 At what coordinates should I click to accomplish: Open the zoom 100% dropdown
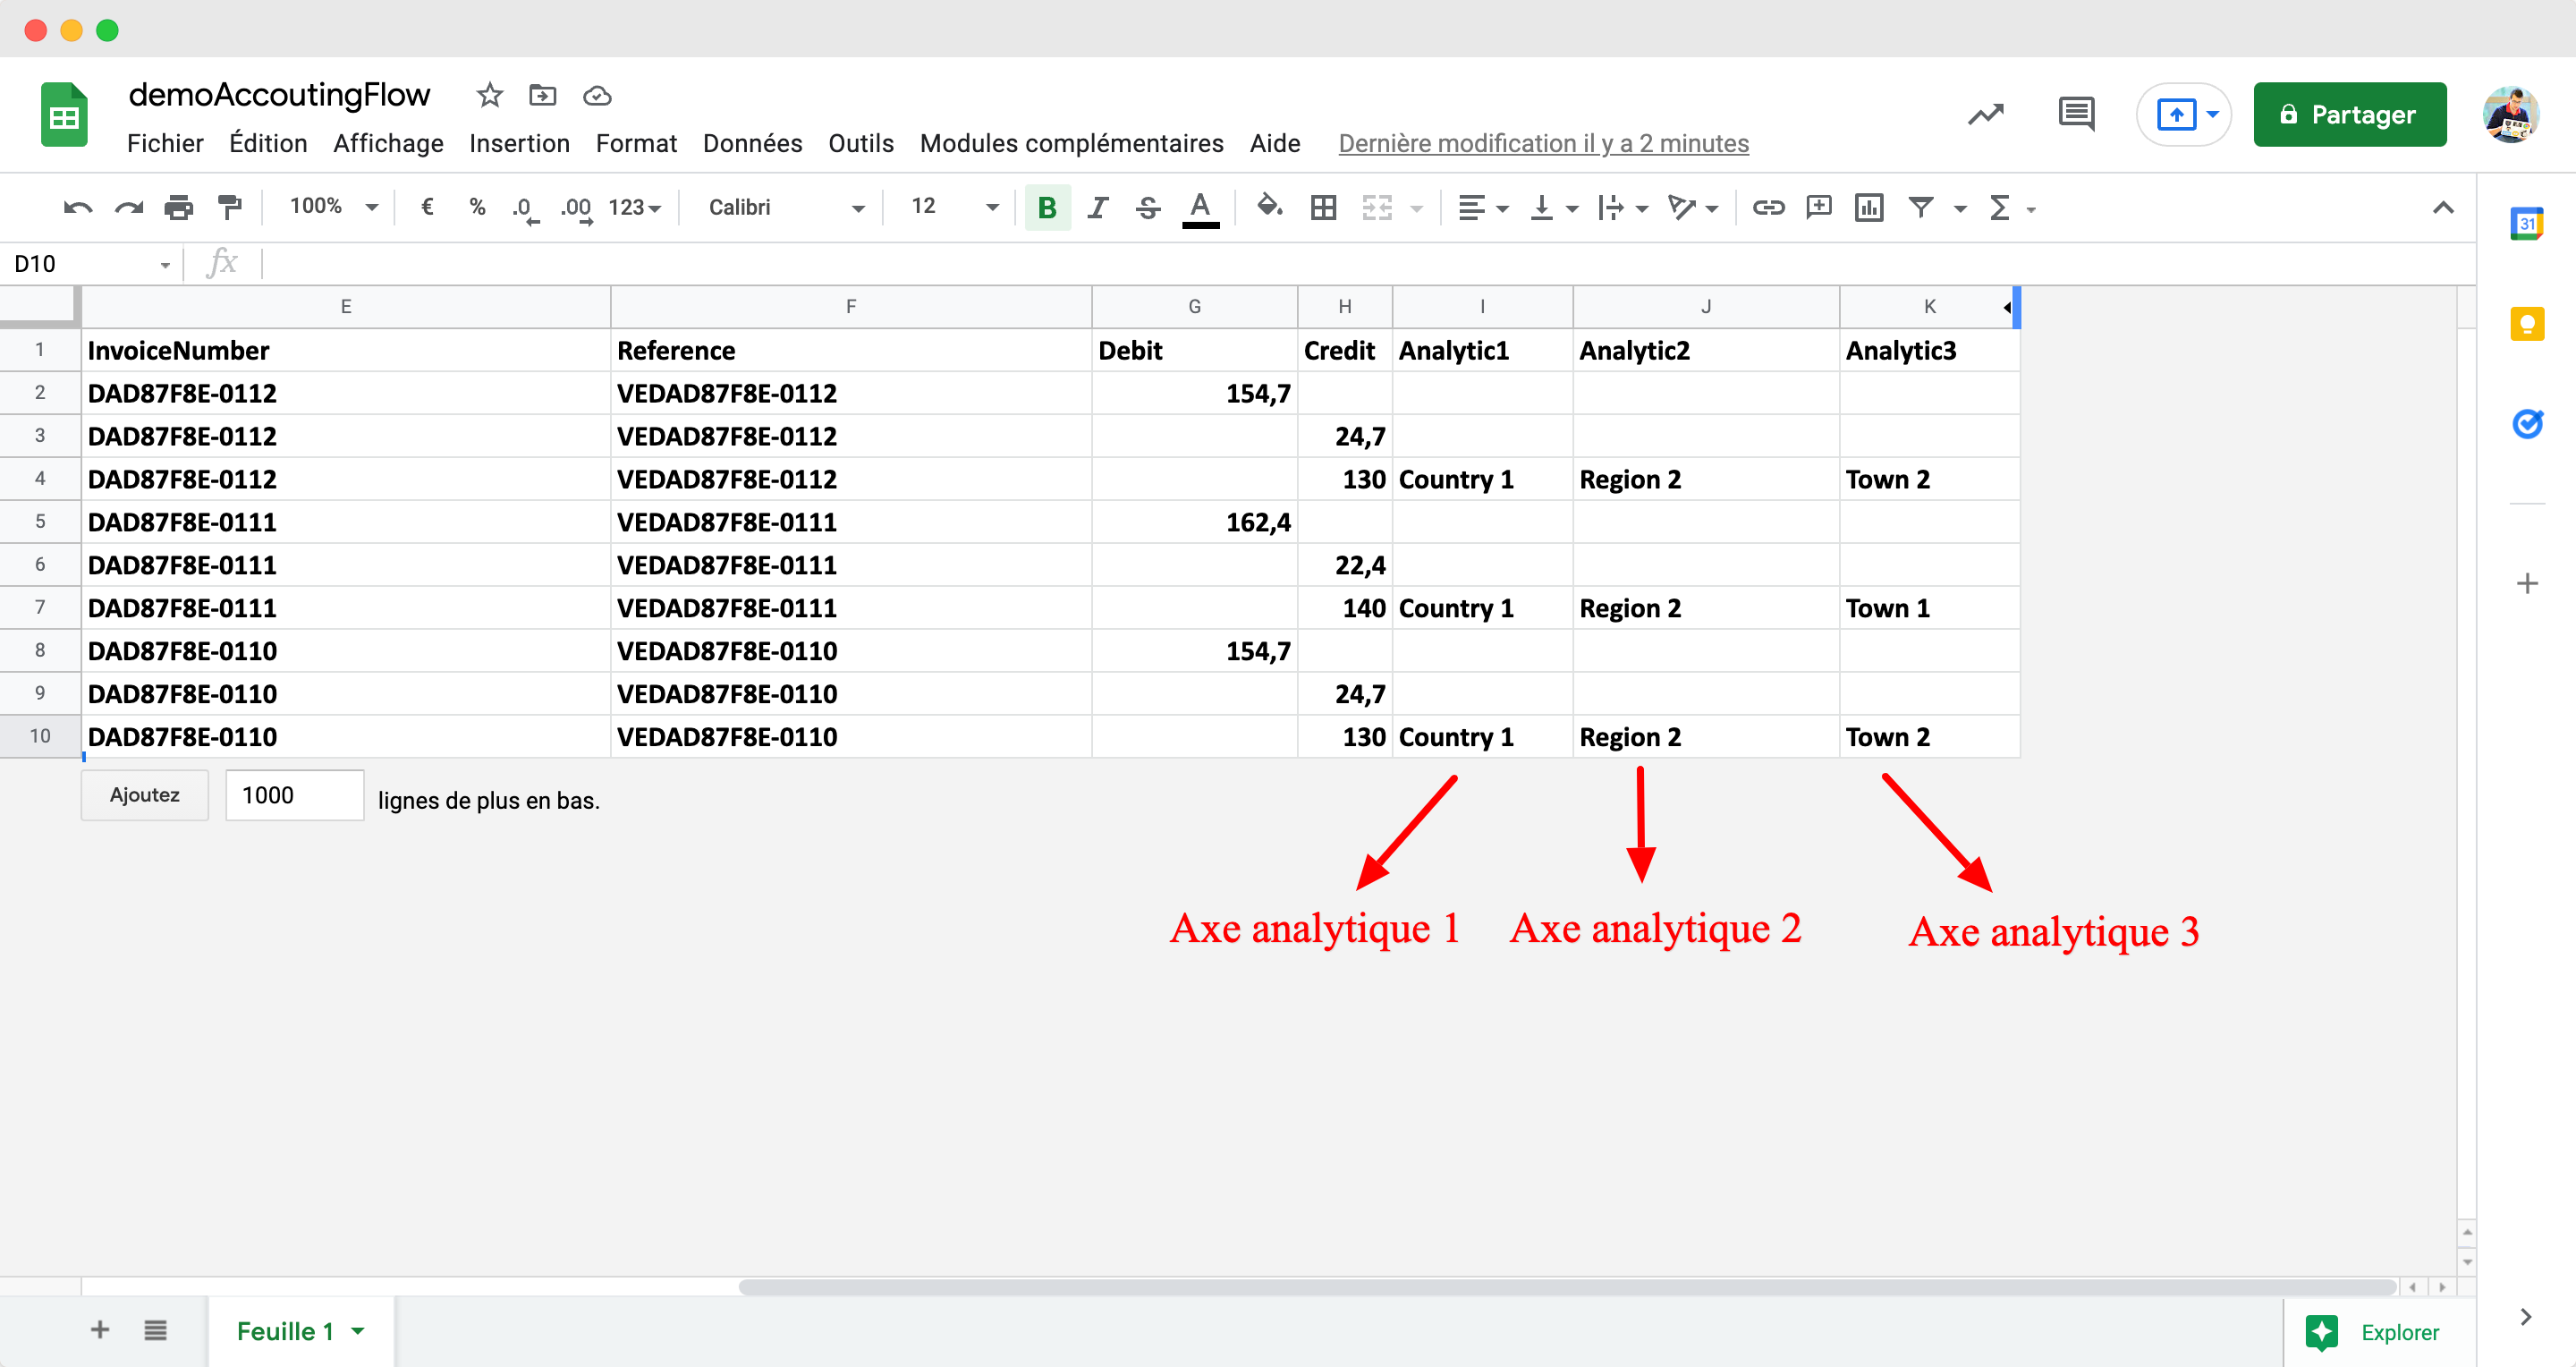333,207
